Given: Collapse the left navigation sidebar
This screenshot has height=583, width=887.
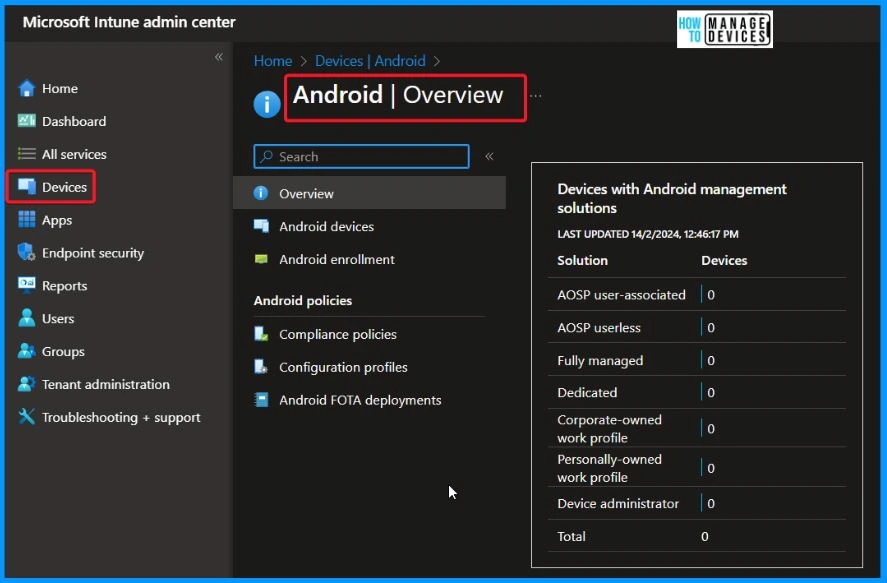Looking at the screenshot, I should click(x=219, y=57).
